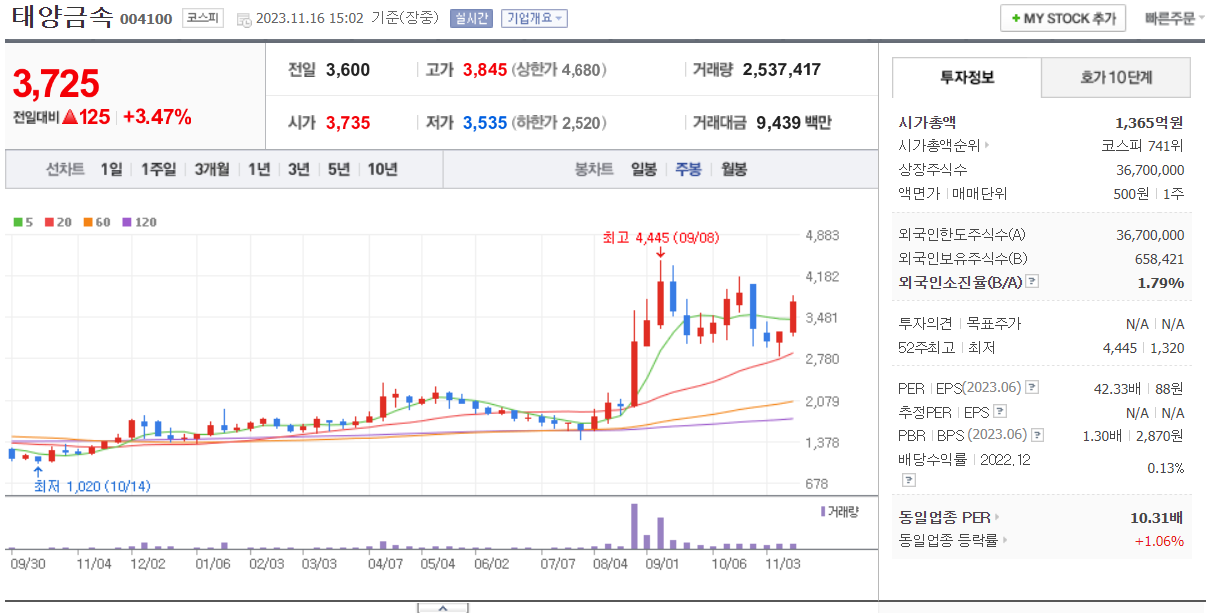Click the stock code 004100

tap(146, 19)
